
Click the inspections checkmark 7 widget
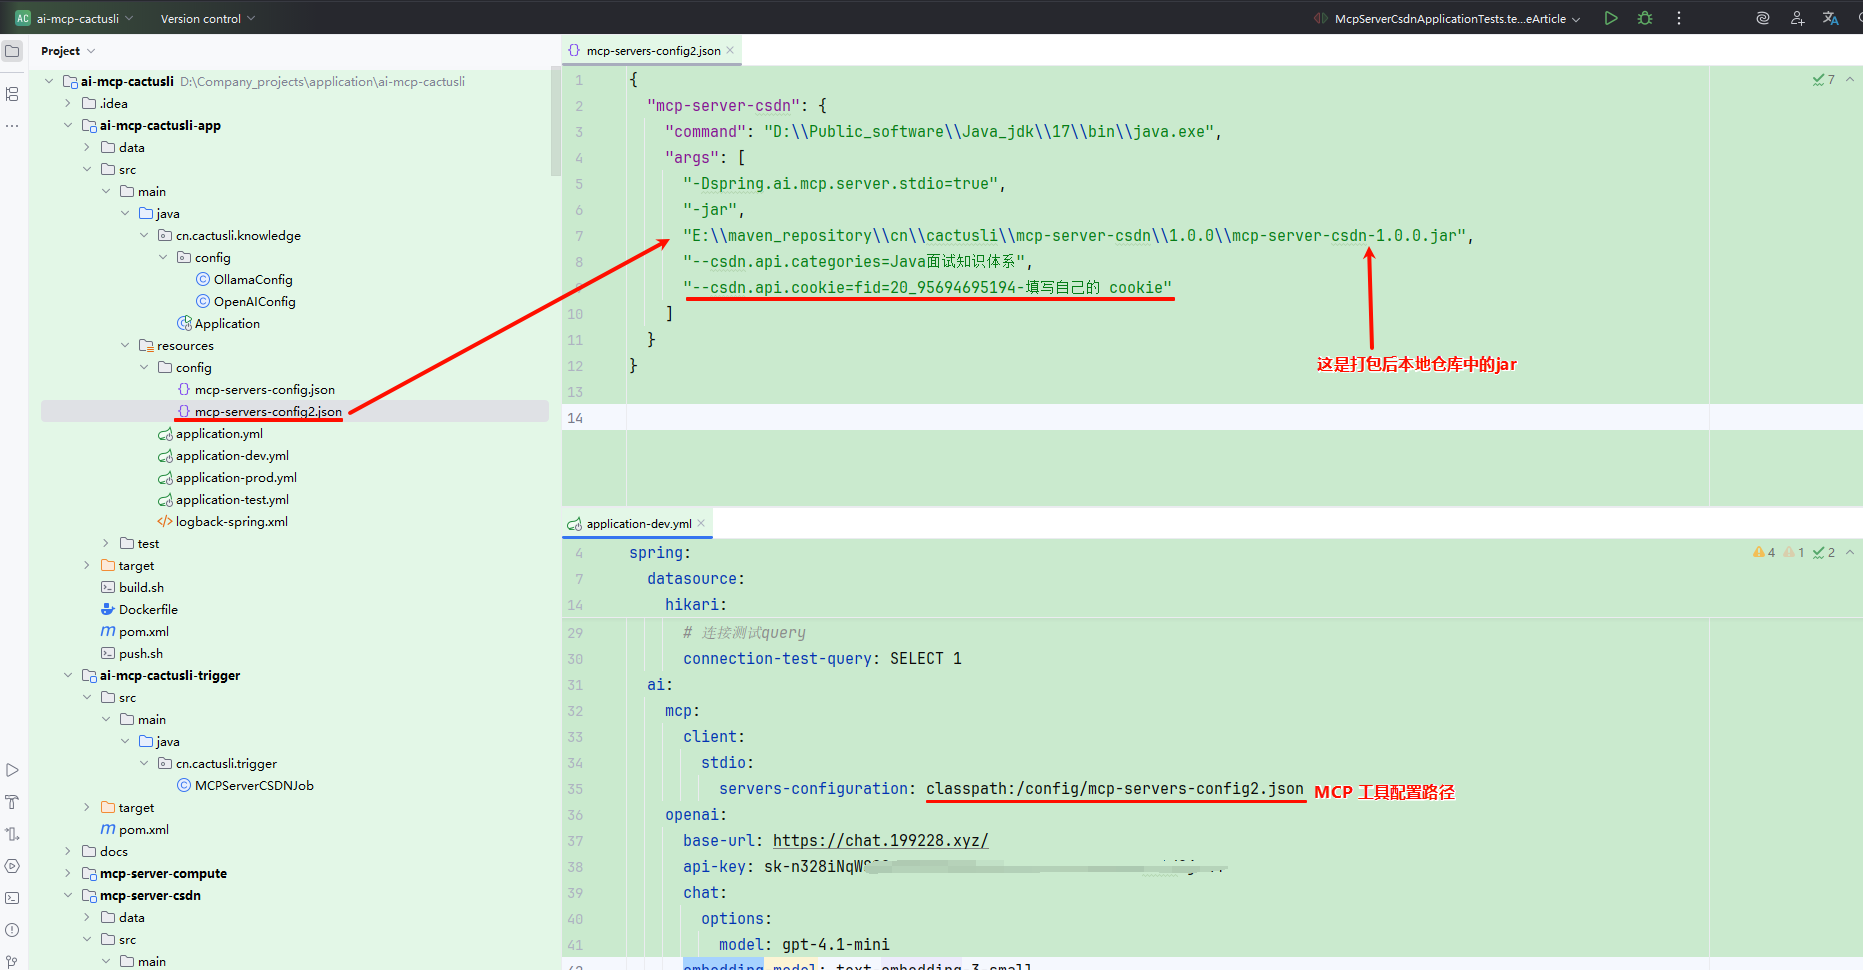tap(1824, 80)
